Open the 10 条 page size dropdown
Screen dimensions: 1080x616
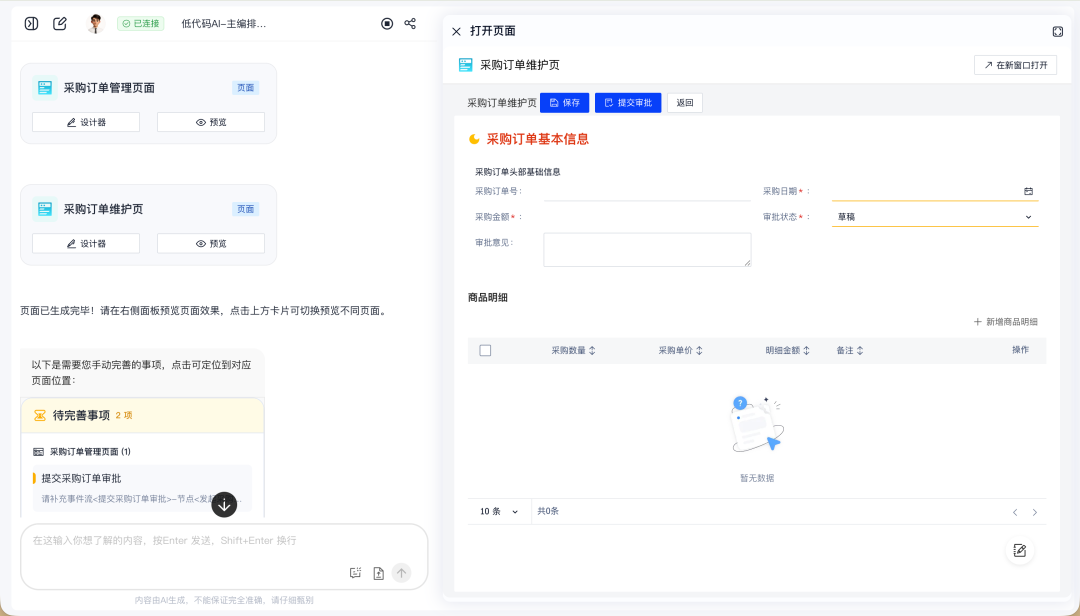tap(499, 511)
